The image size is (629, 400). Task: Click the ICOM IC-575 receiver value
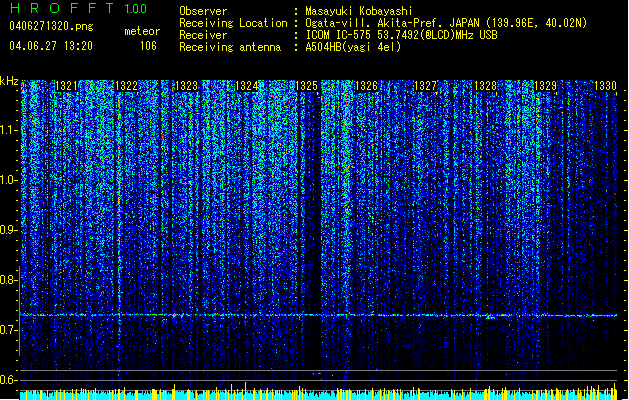[401, 35]
